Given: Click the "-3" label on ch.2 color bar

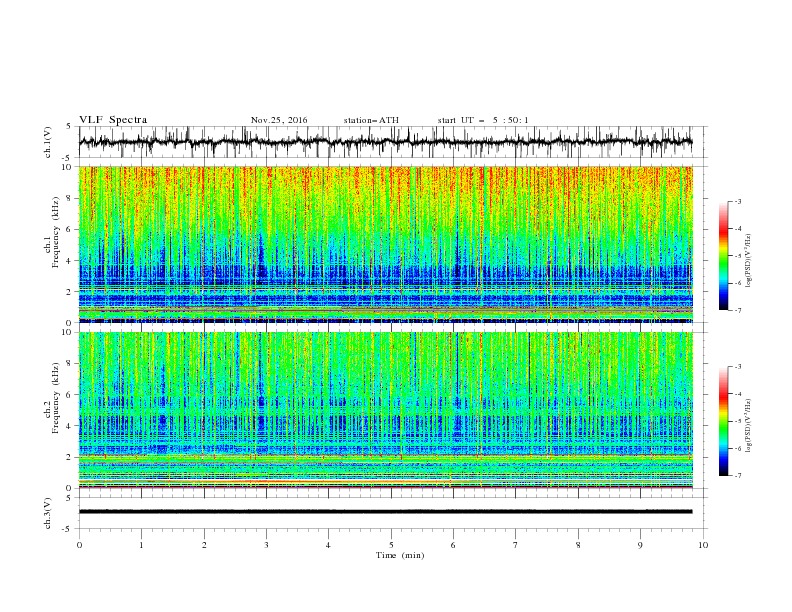Looking at the screenshot, I should pyautogui.click(x=738, y=367).
